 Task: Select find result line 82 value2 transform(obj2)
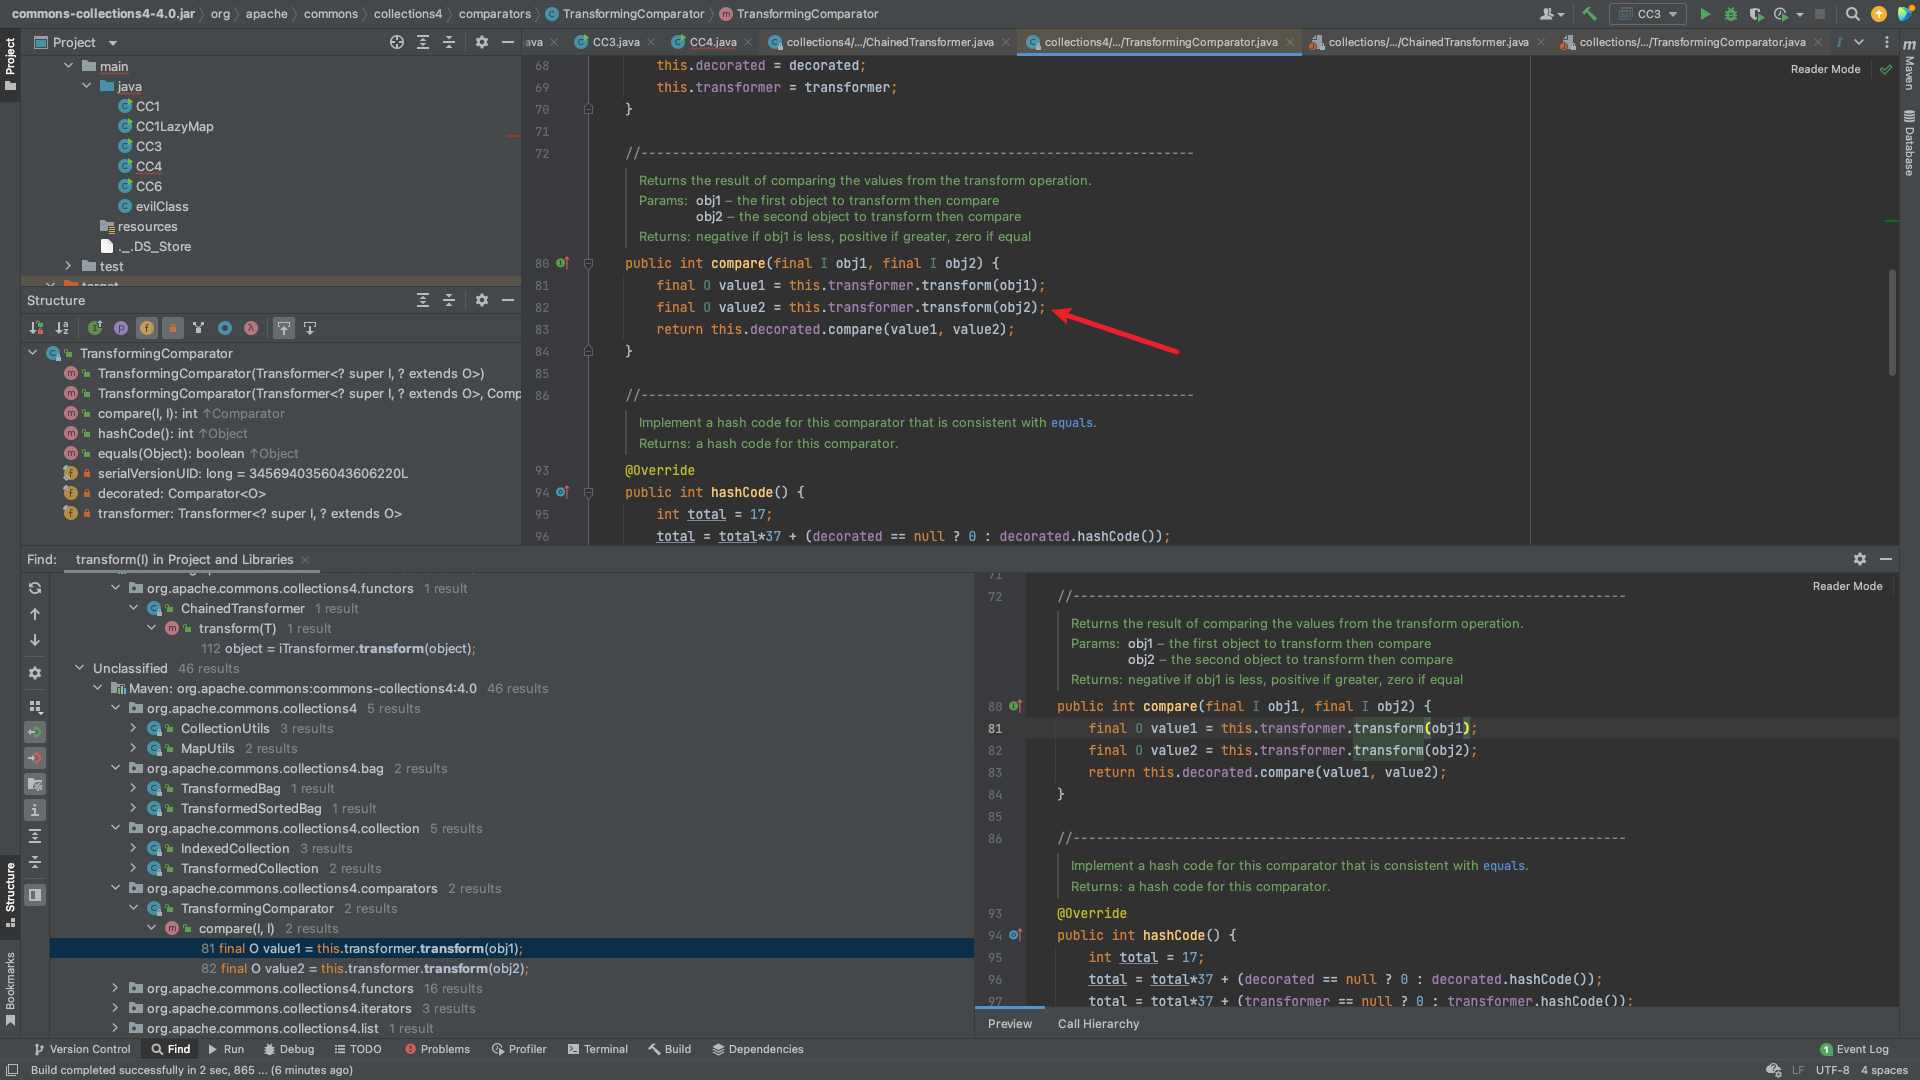click(364, 968)
